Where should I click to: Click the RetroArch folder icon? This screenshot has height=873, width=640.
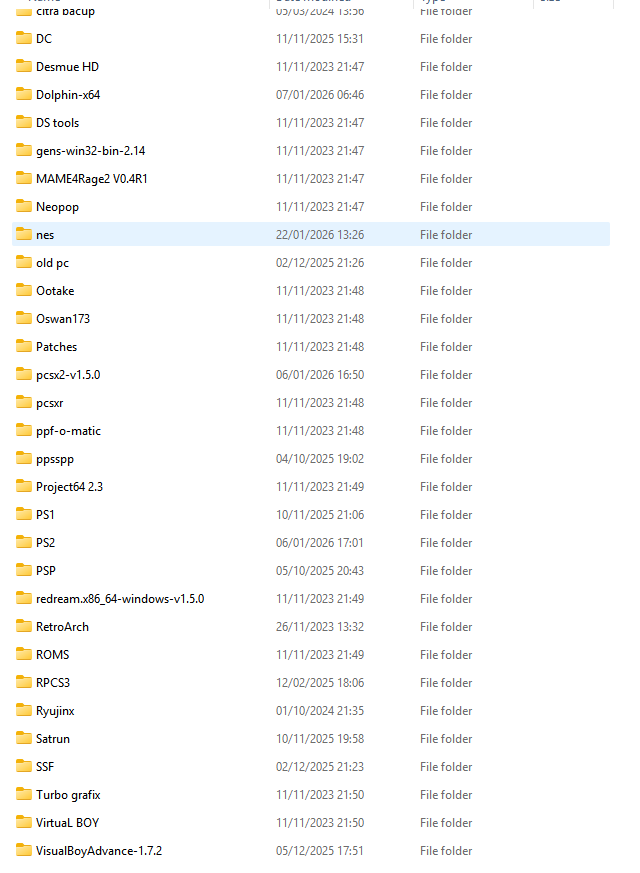tap(24, 626)
